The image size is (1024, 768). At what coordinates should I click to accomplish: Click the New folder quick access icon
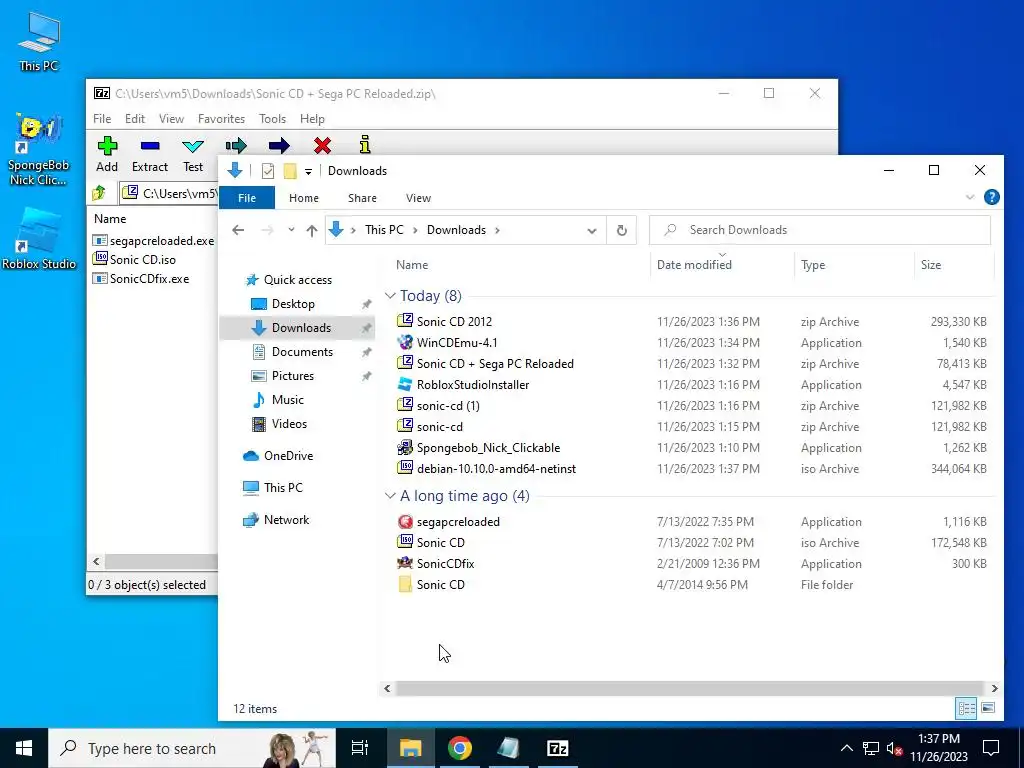290,171
